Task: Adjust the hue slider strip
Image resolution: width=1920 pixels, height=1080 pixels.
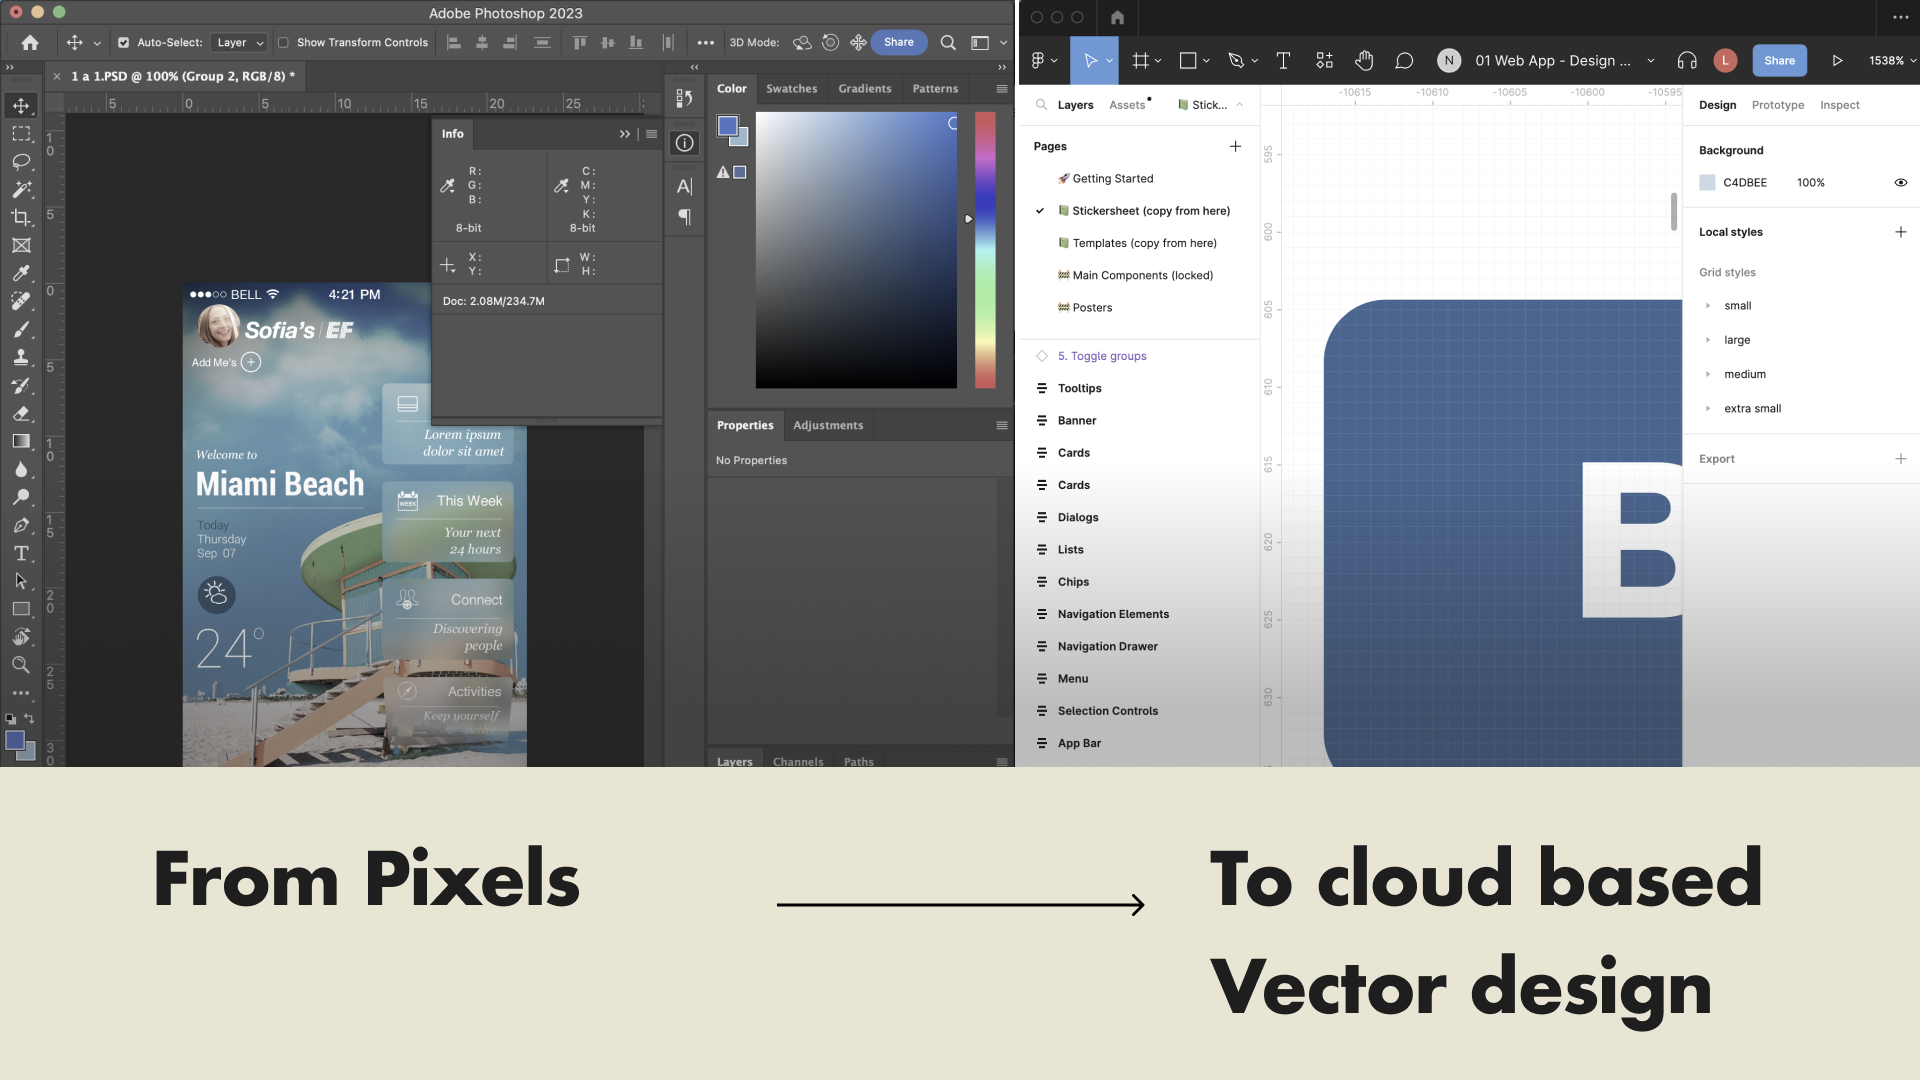Action: click(985, 249)
